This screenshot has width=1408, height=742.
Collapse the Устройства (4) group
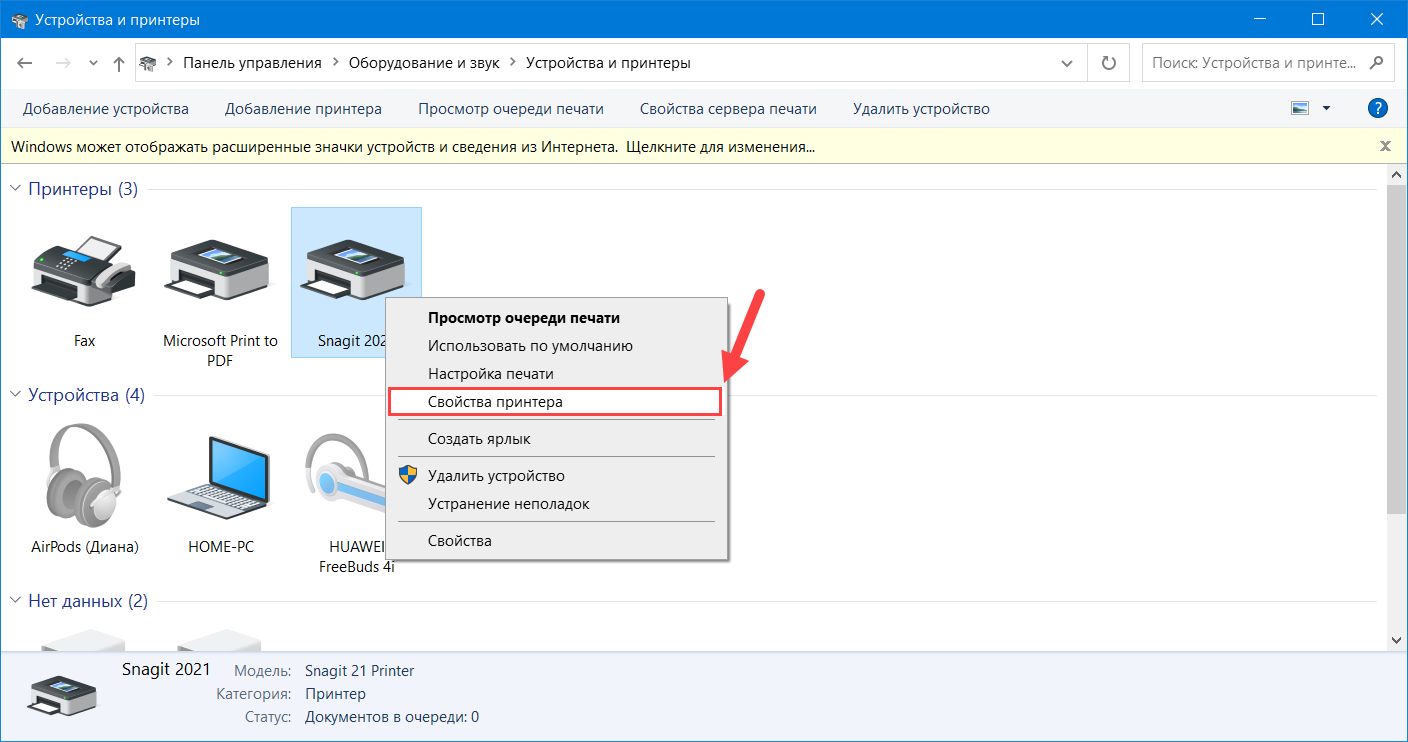(x=16, y=395)
